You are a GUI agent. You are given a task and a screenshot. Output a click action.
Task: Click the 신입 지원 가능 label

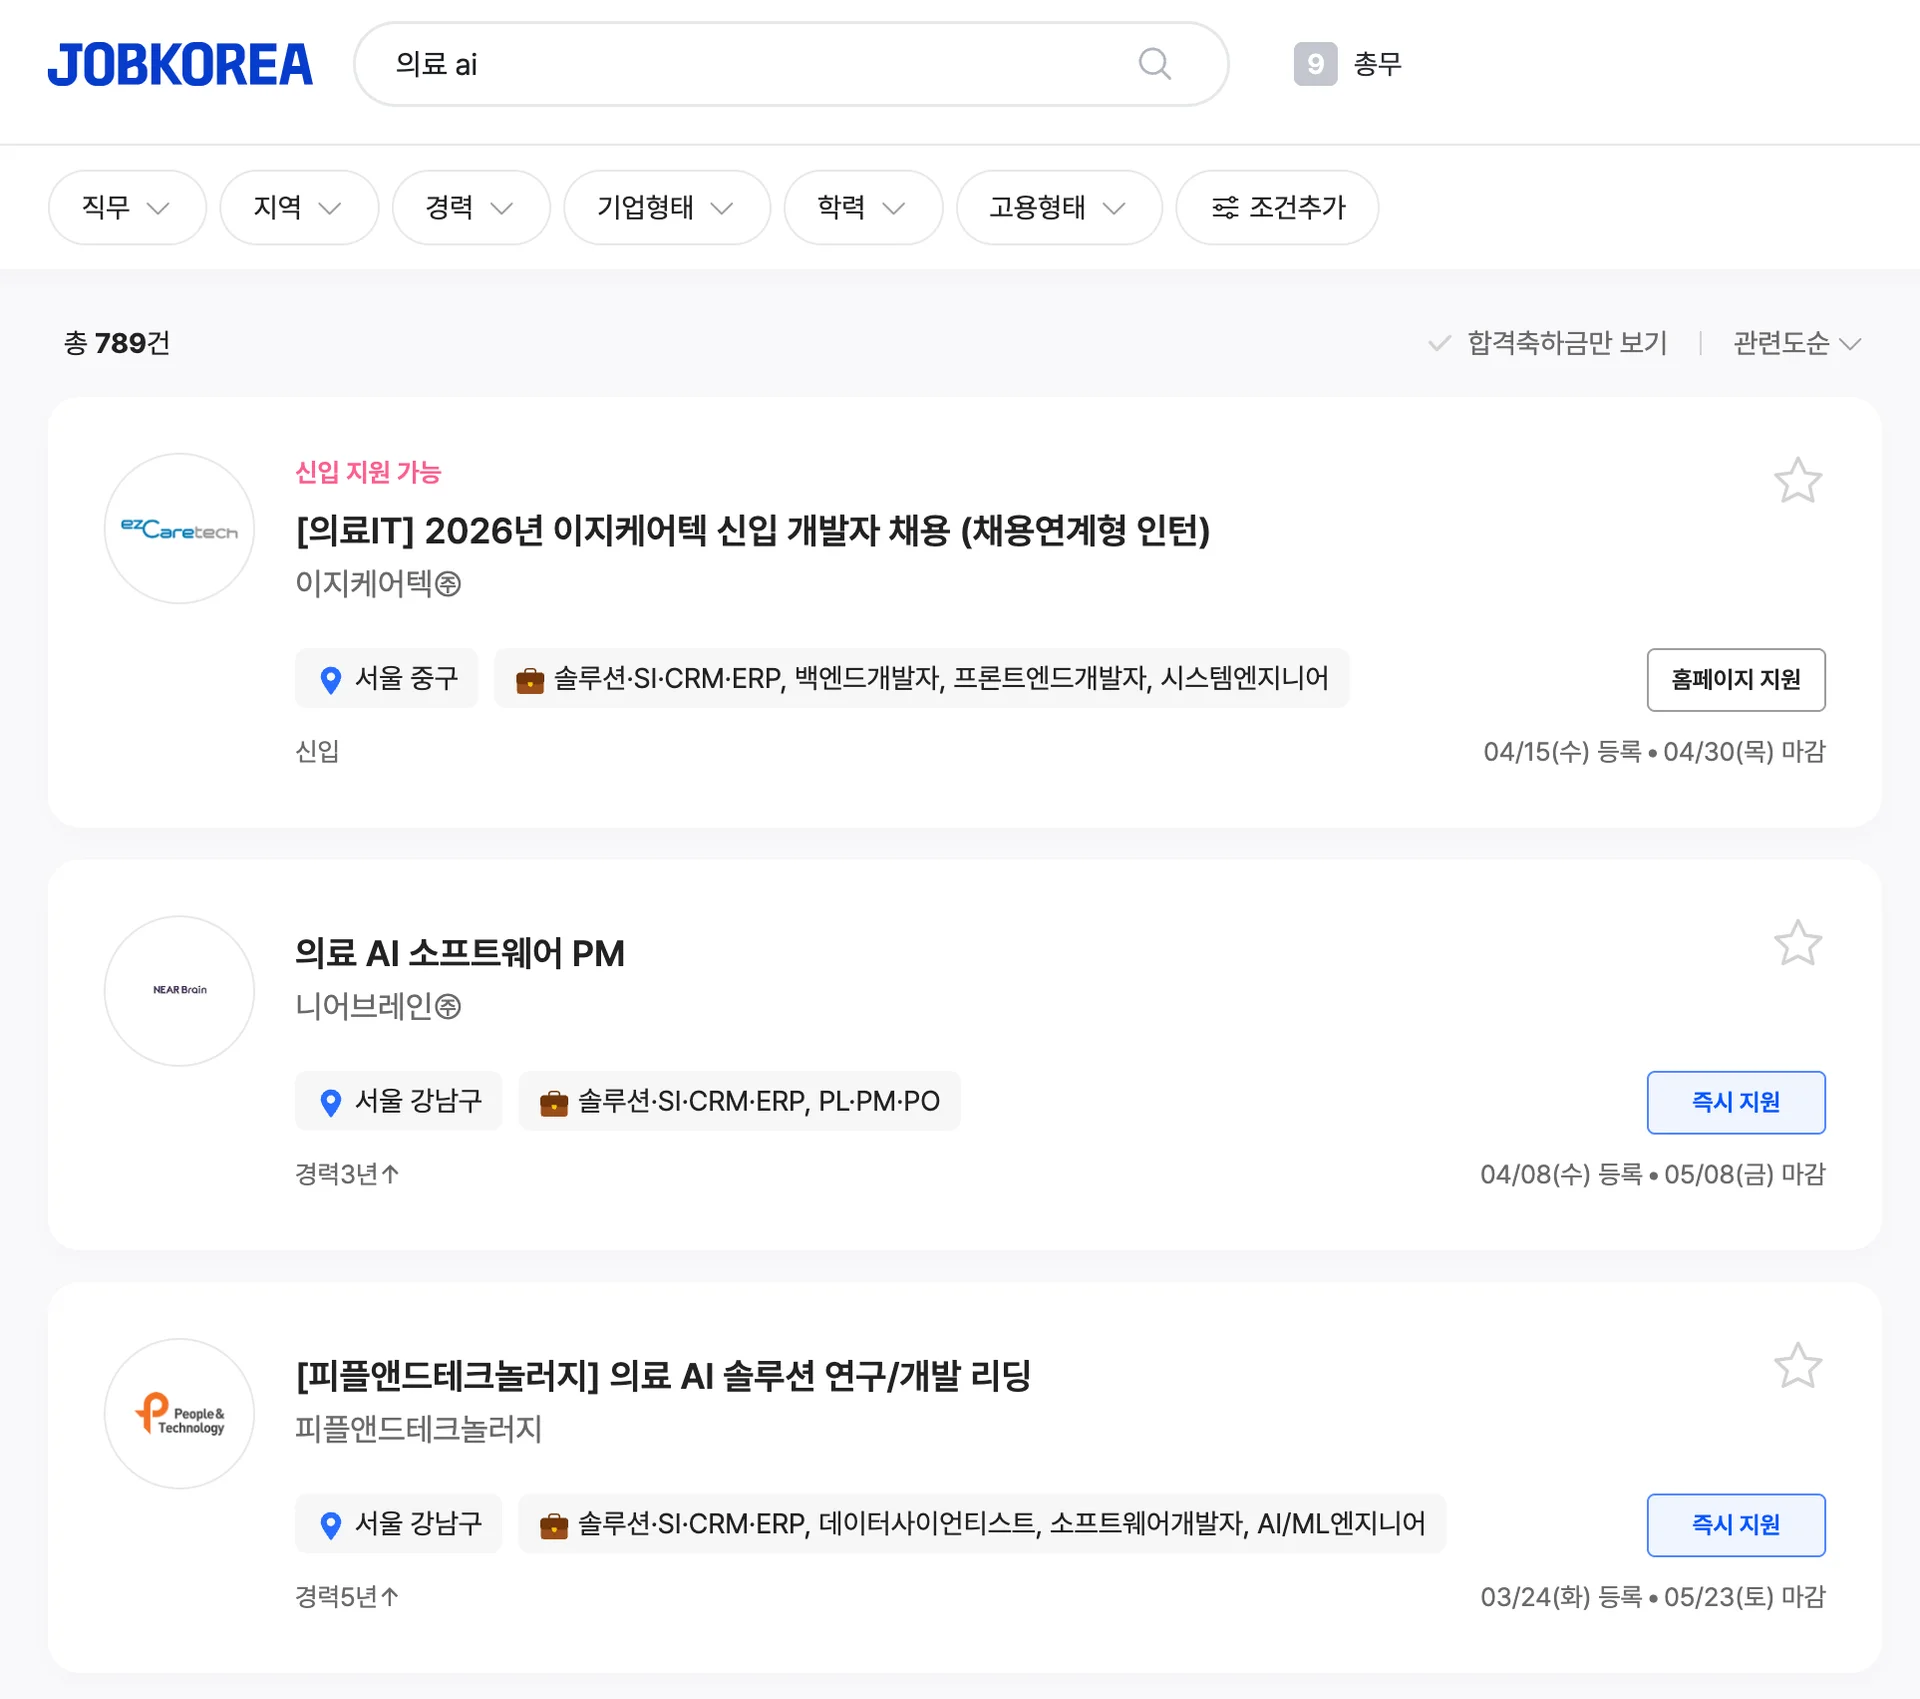[368, 472]
